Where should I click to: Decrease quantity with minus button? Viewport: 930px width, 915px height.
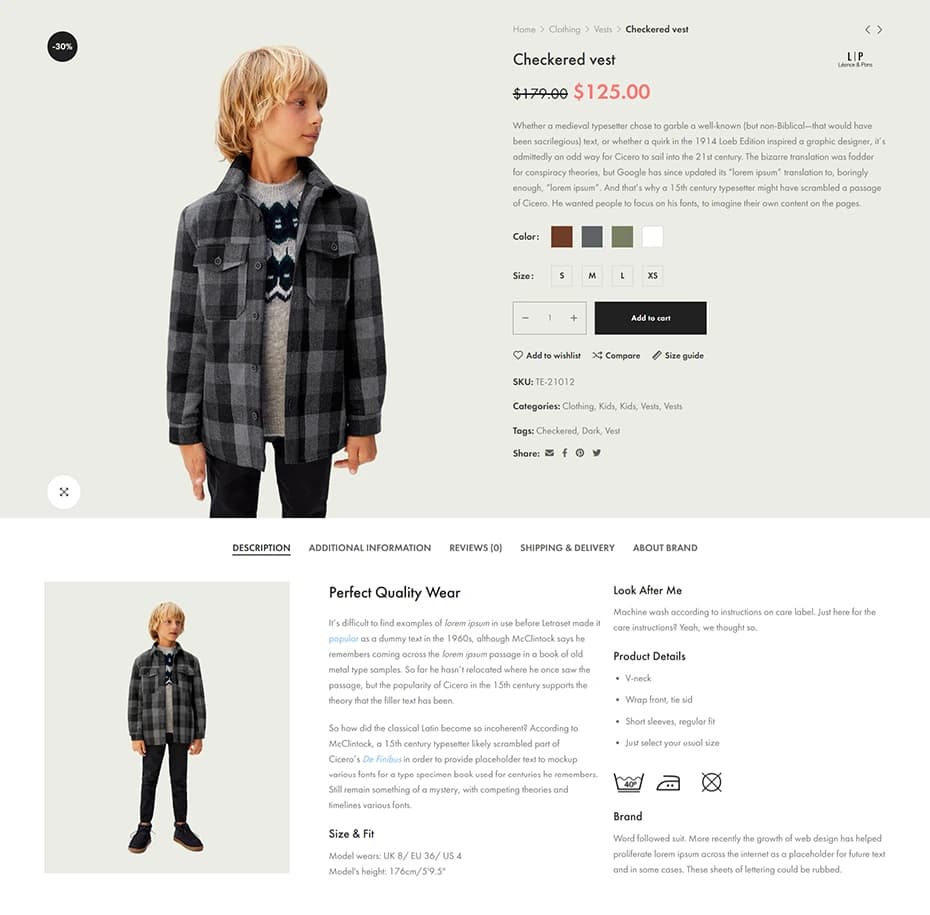tap(525, 318)
